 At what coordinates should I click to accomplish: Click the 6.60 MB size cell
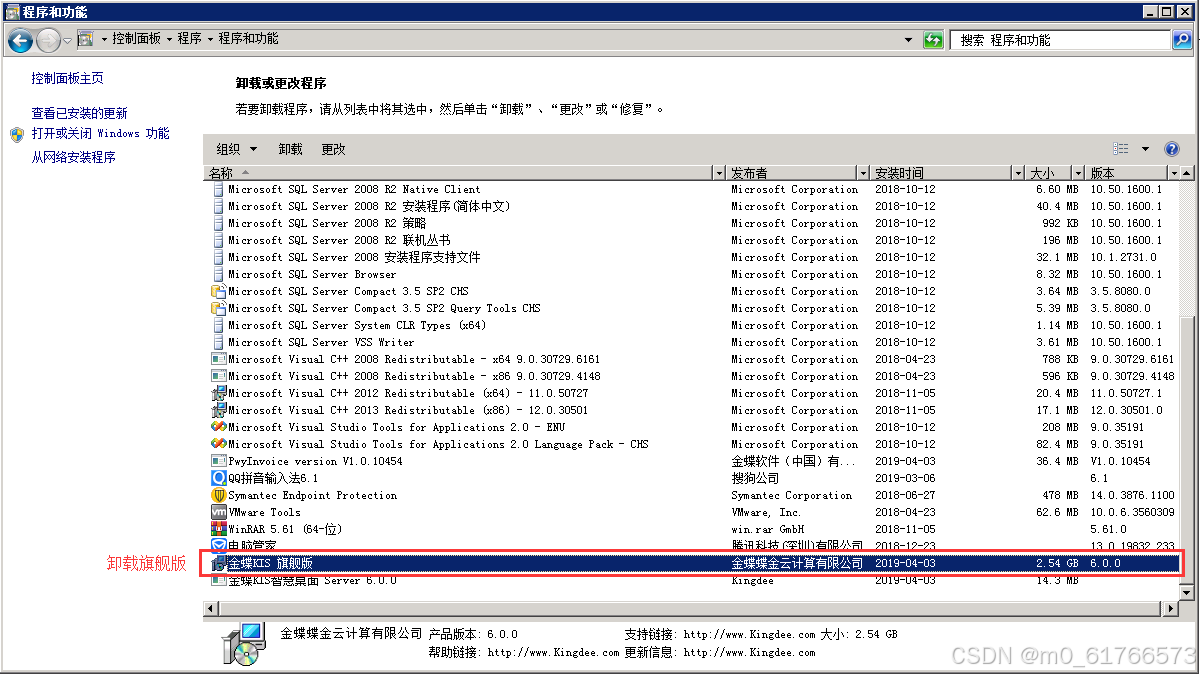tap(1057, 189)
